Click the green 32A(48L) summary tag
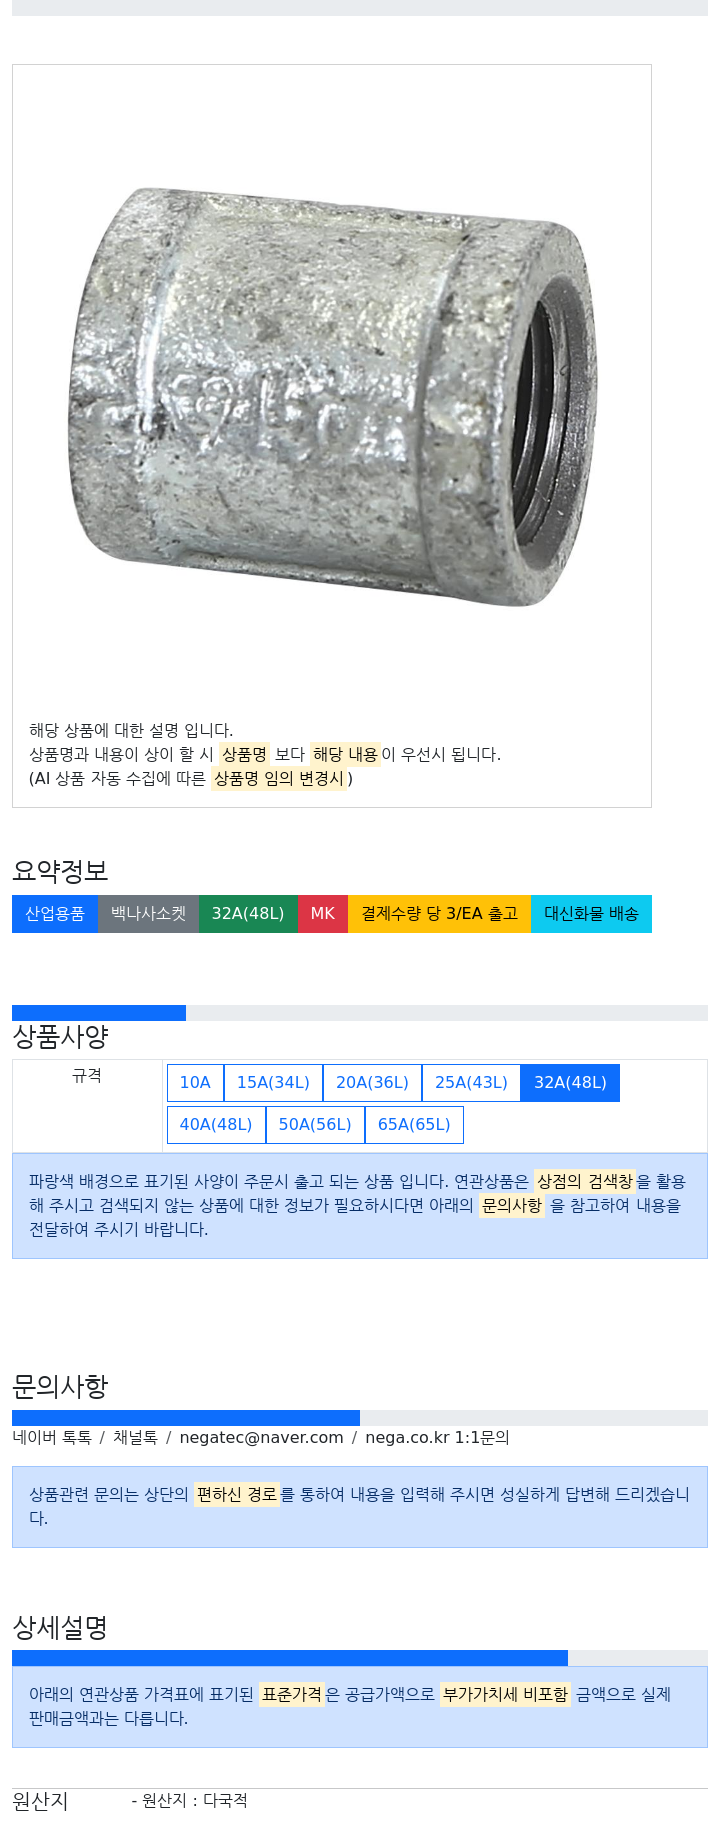Screen dimensions: 720x1821 coord(248,914)
